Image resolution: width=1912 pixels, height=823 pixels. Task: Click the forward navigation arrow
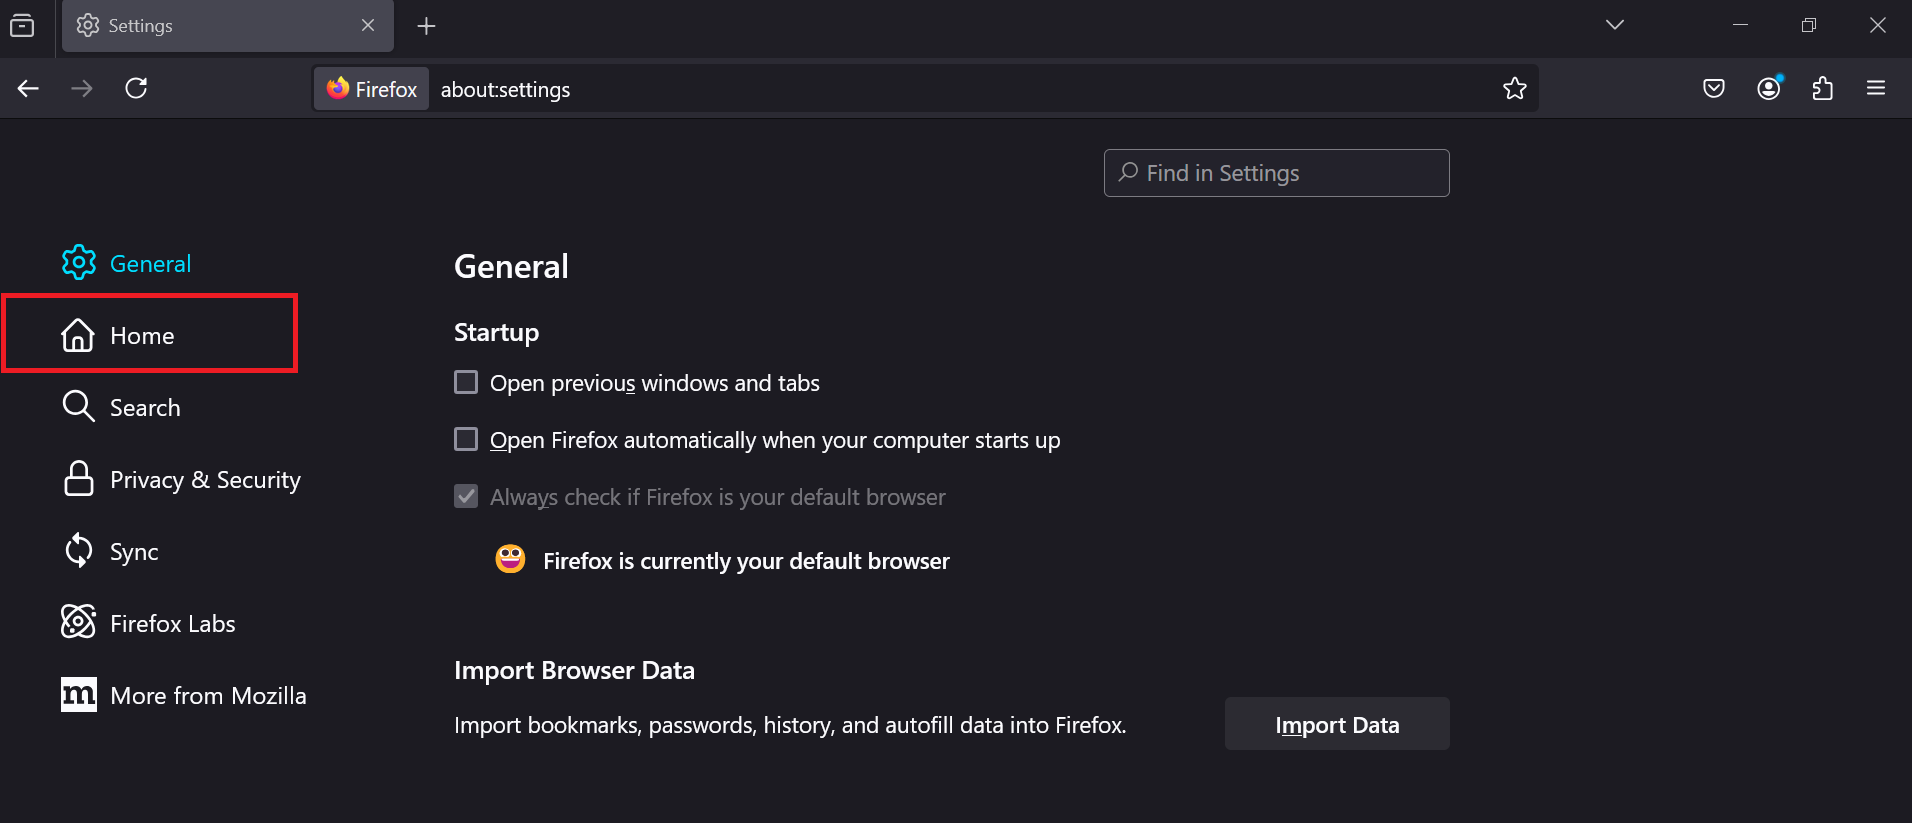click(x=82, y=89)
